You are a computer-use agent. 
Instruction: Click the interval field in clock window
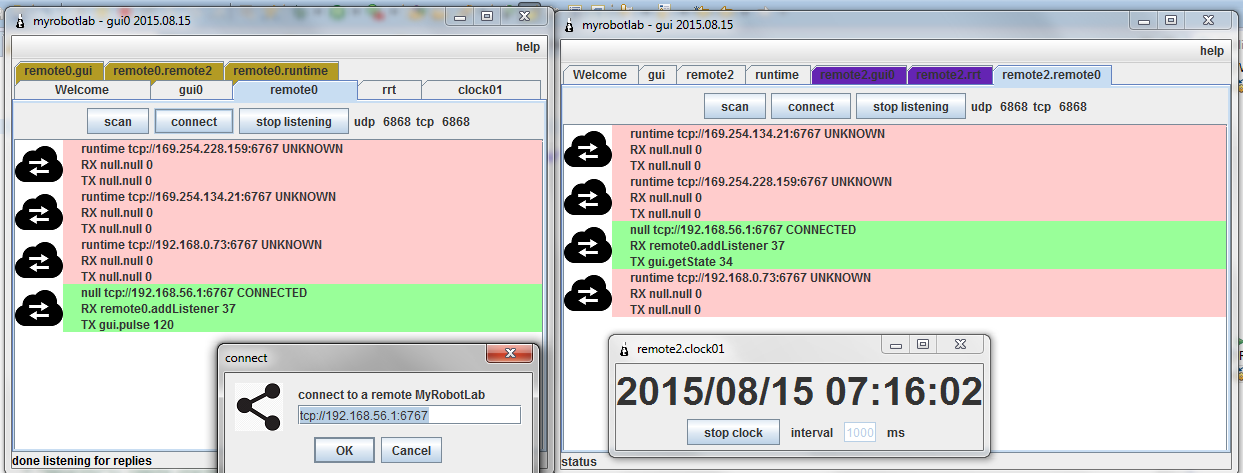point(860,433)
